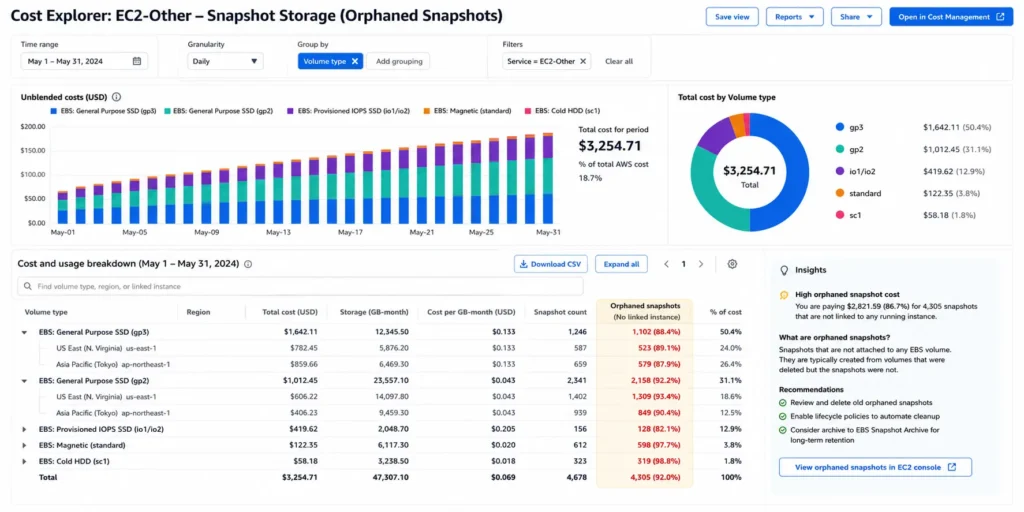
Task: Click the gp3 blue dot in donut legend
Action: pyautogui.click(x=839, y=127)
